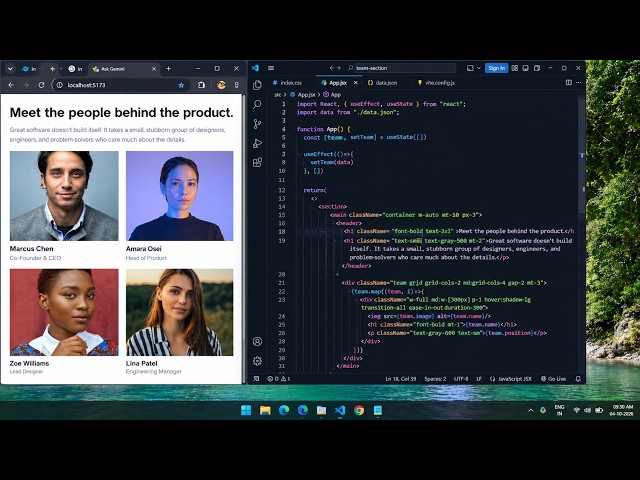The image size is (640, 480).
Task: Toggle the secondary sidebar layout icon
Action: point(537,68)
